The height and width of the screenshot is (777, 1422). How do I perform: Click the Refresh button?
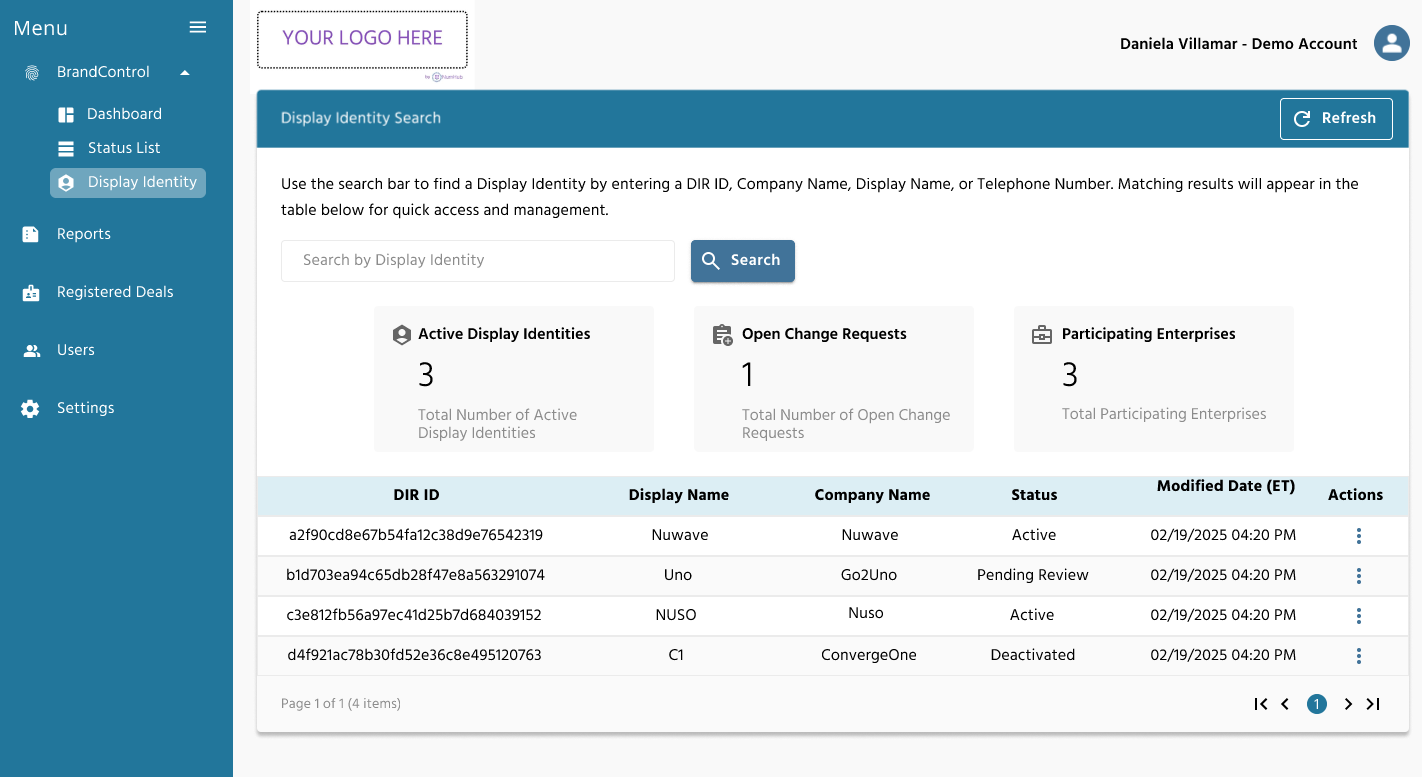[1336, 118]
